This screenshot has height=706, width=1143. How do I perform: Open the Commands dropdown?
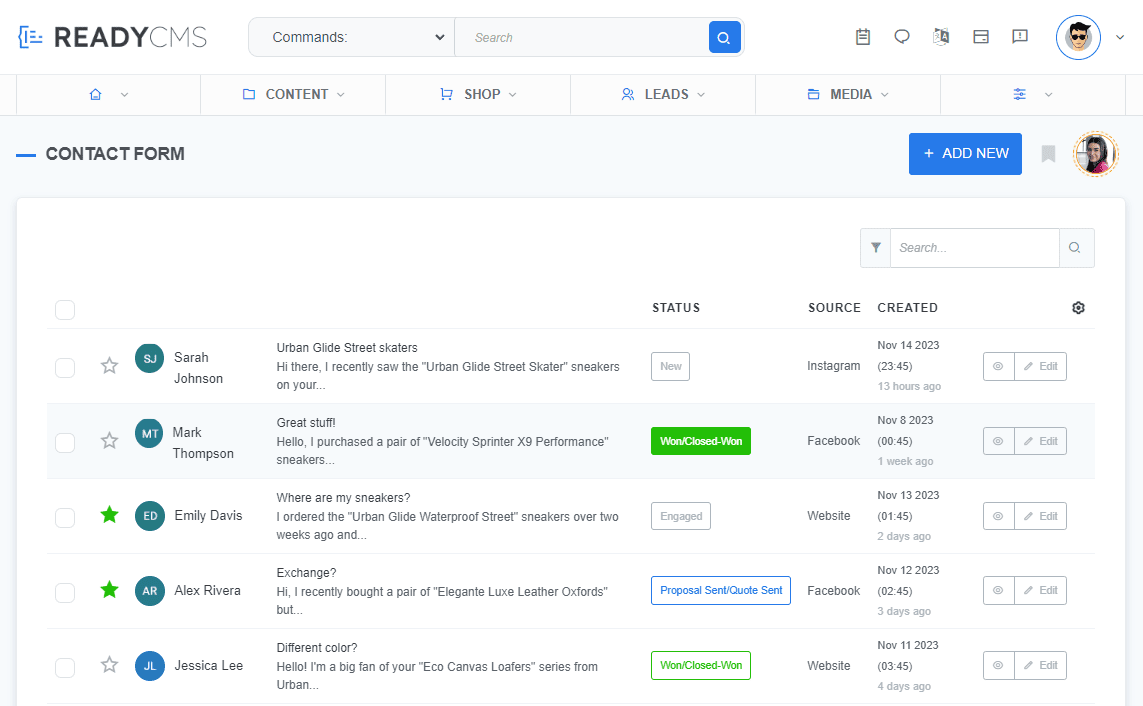point(351,37)
